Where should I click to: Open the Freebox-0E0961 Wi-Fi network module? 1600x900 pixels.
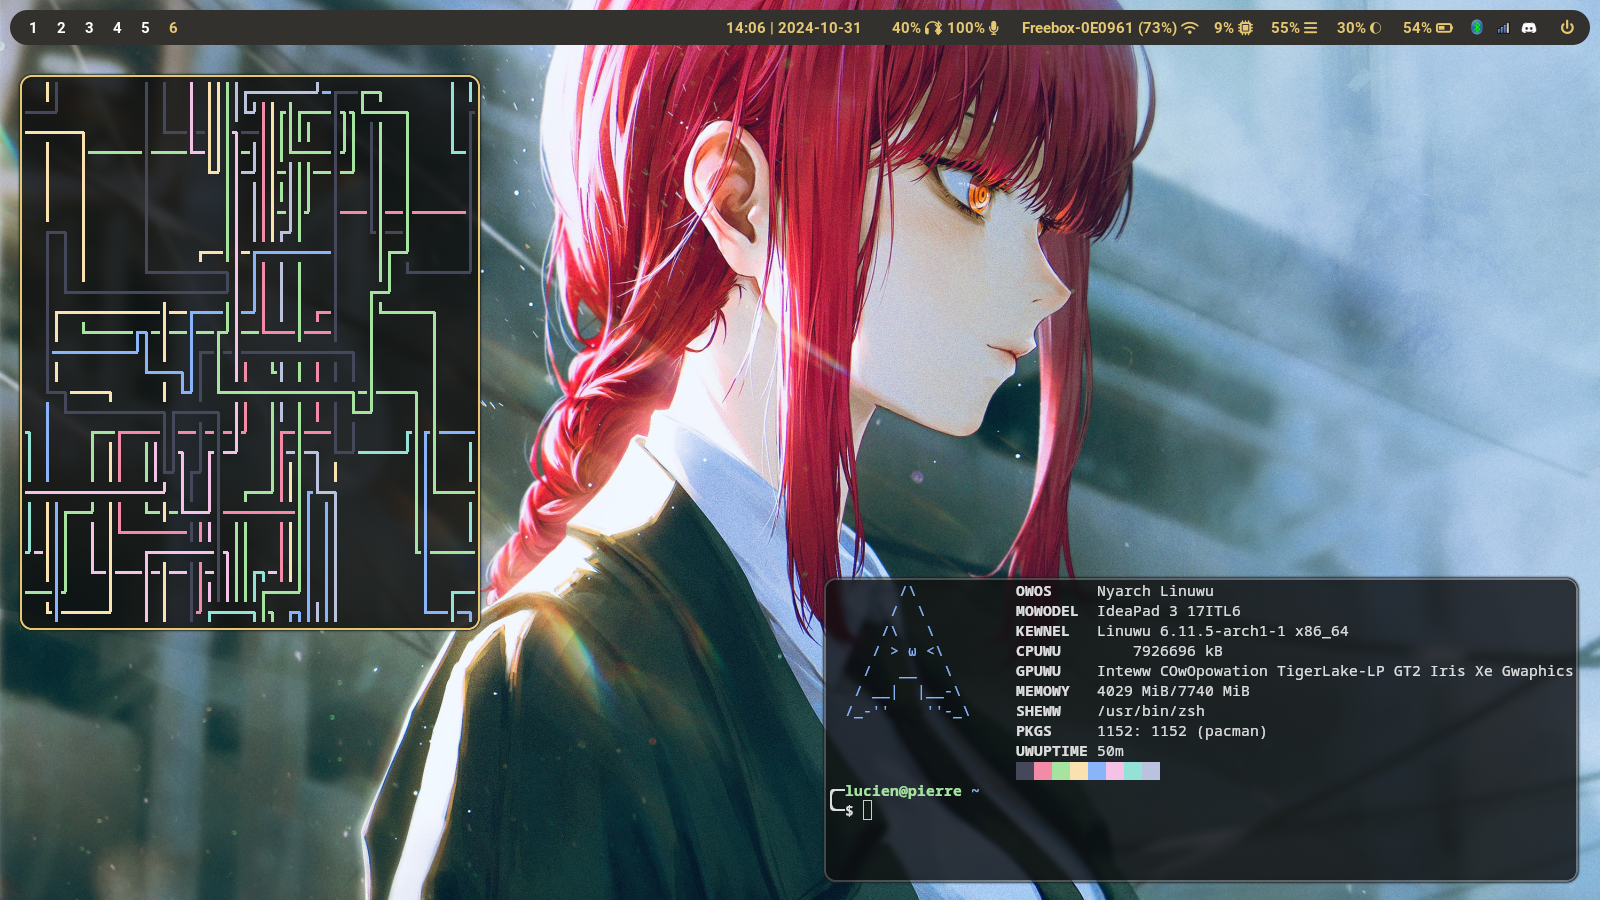click(1109, 28)
